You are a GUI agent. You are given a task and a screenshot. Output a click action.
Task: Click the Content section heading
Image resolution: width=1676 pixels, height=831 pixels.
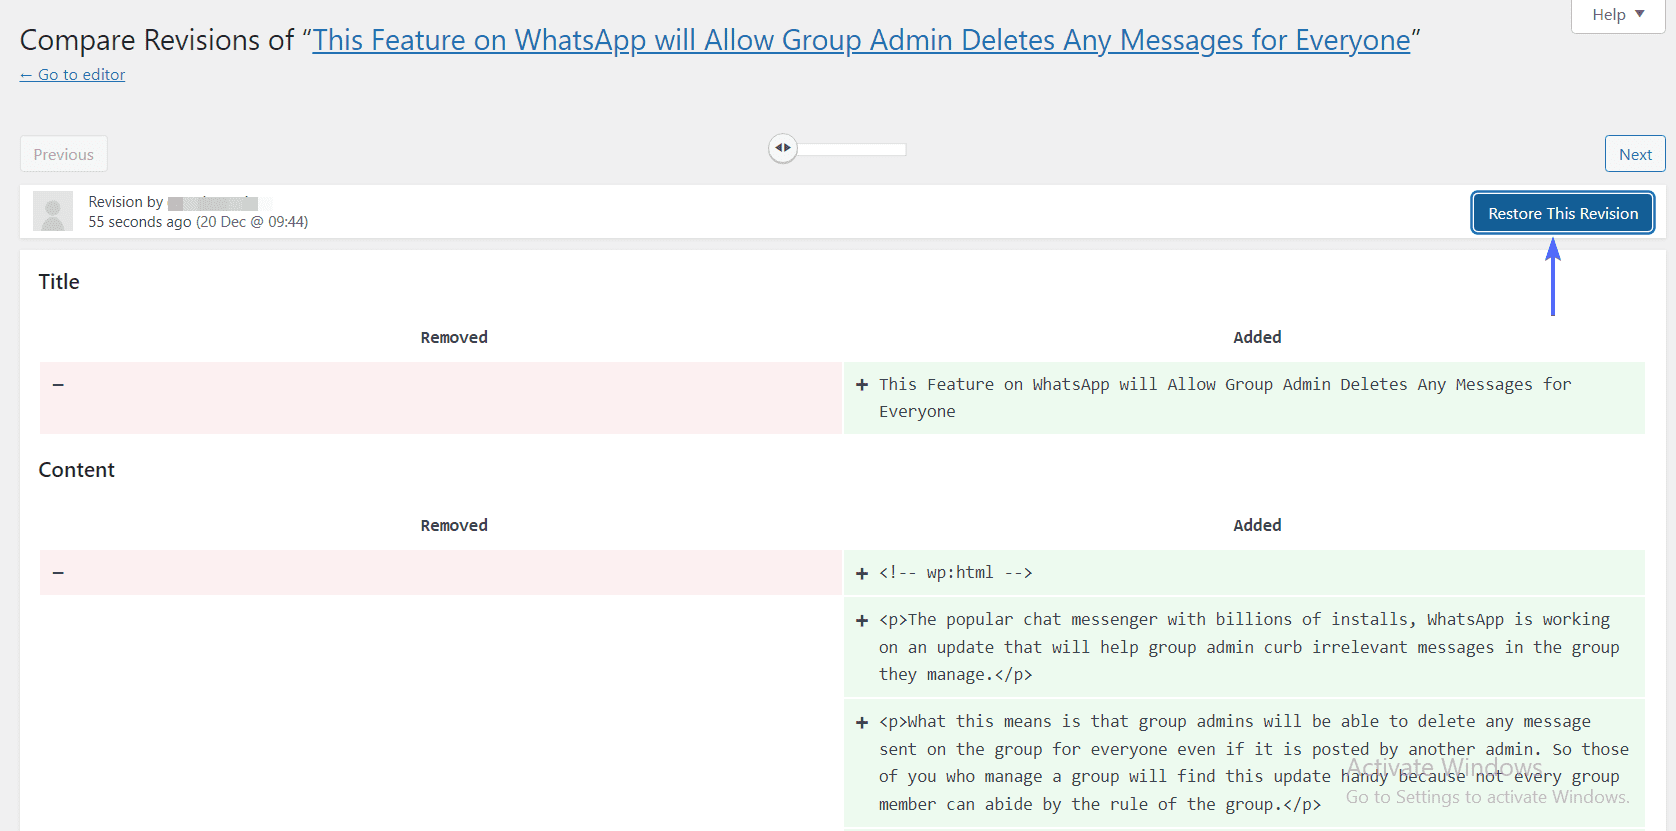pyautogui.click(x=77, y=470)
